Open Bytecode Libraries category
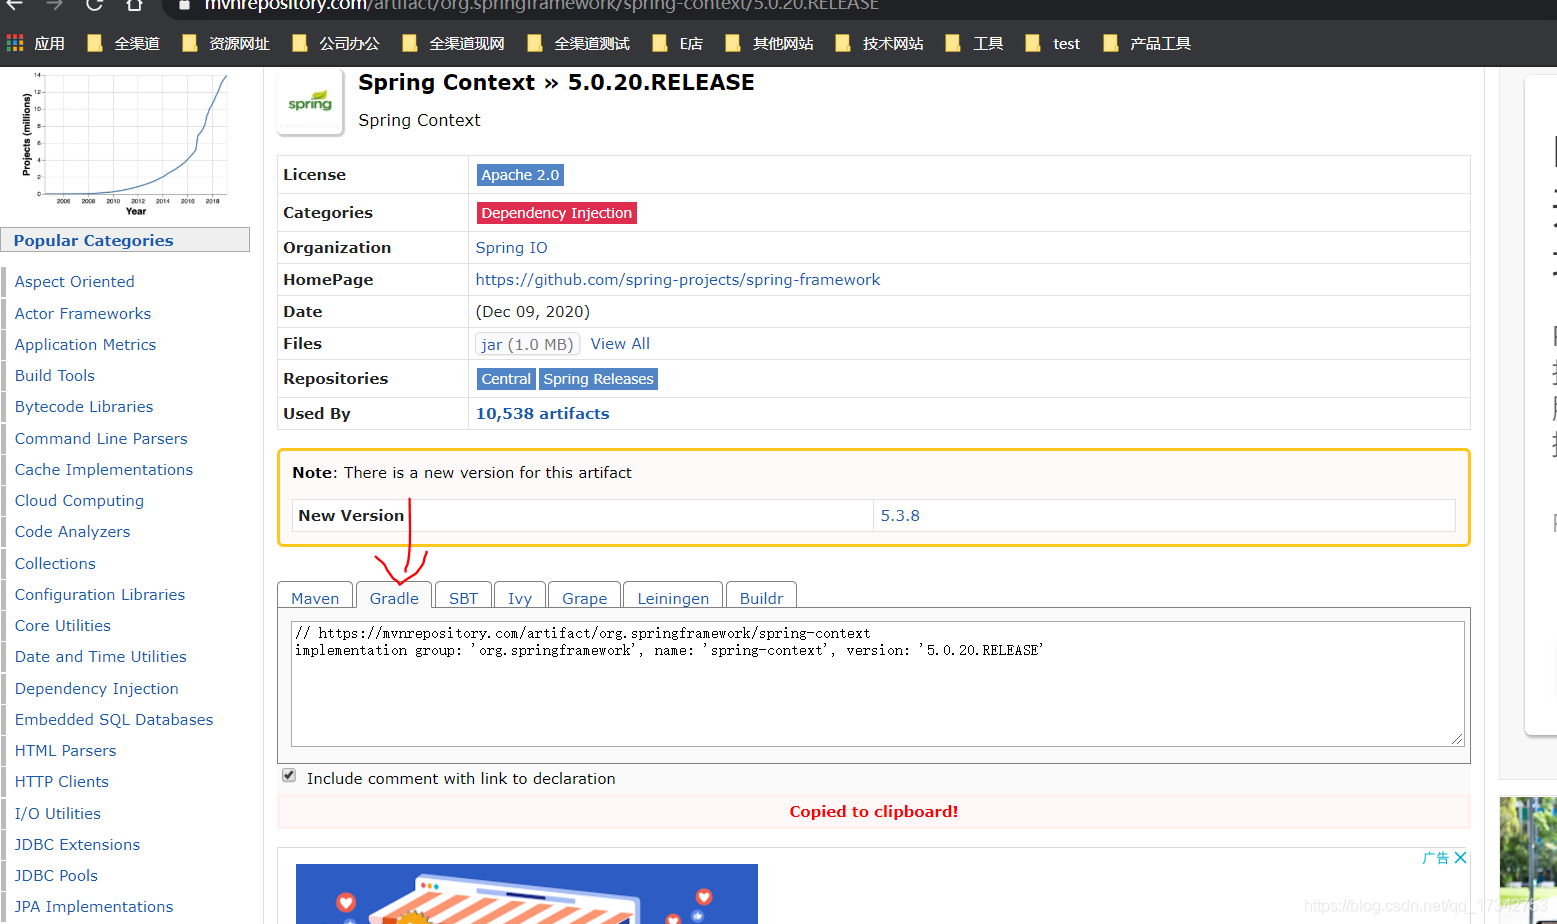 (84, 407)
